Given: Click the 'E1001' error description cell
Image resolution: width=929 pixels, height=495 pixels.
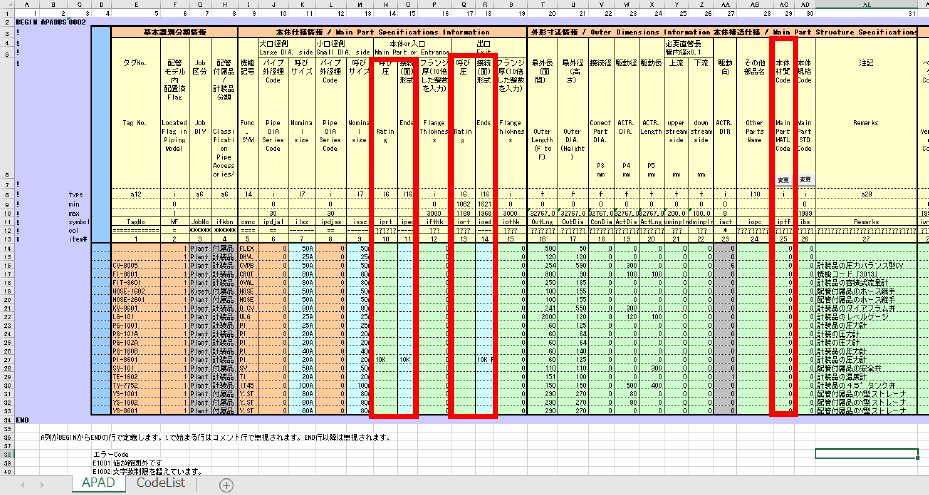Looking at the screenshot, I should (x=127, y=463).
